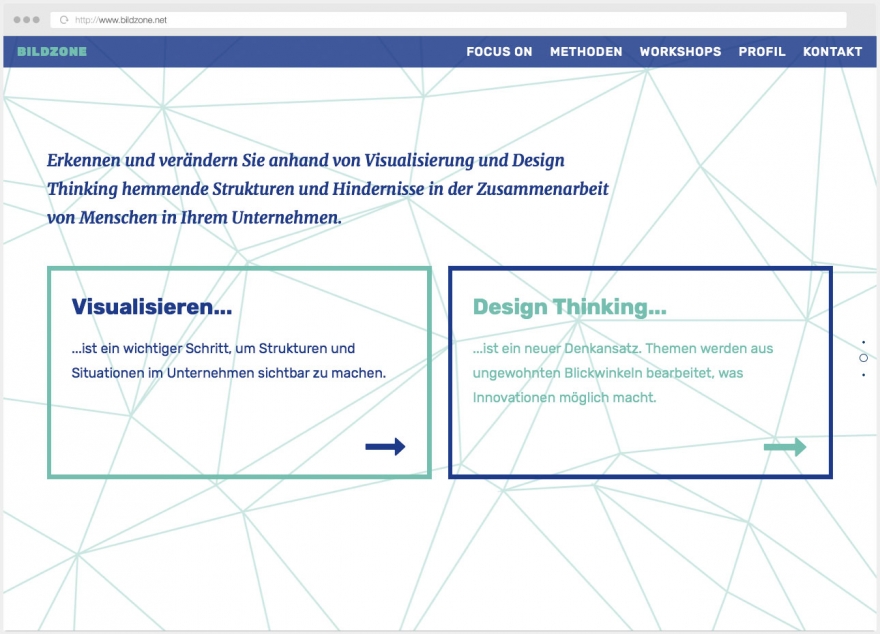880x634 pixels.
Task: Focus the address bar showing www.bildzone.net
Action: (x=448, y=20)
